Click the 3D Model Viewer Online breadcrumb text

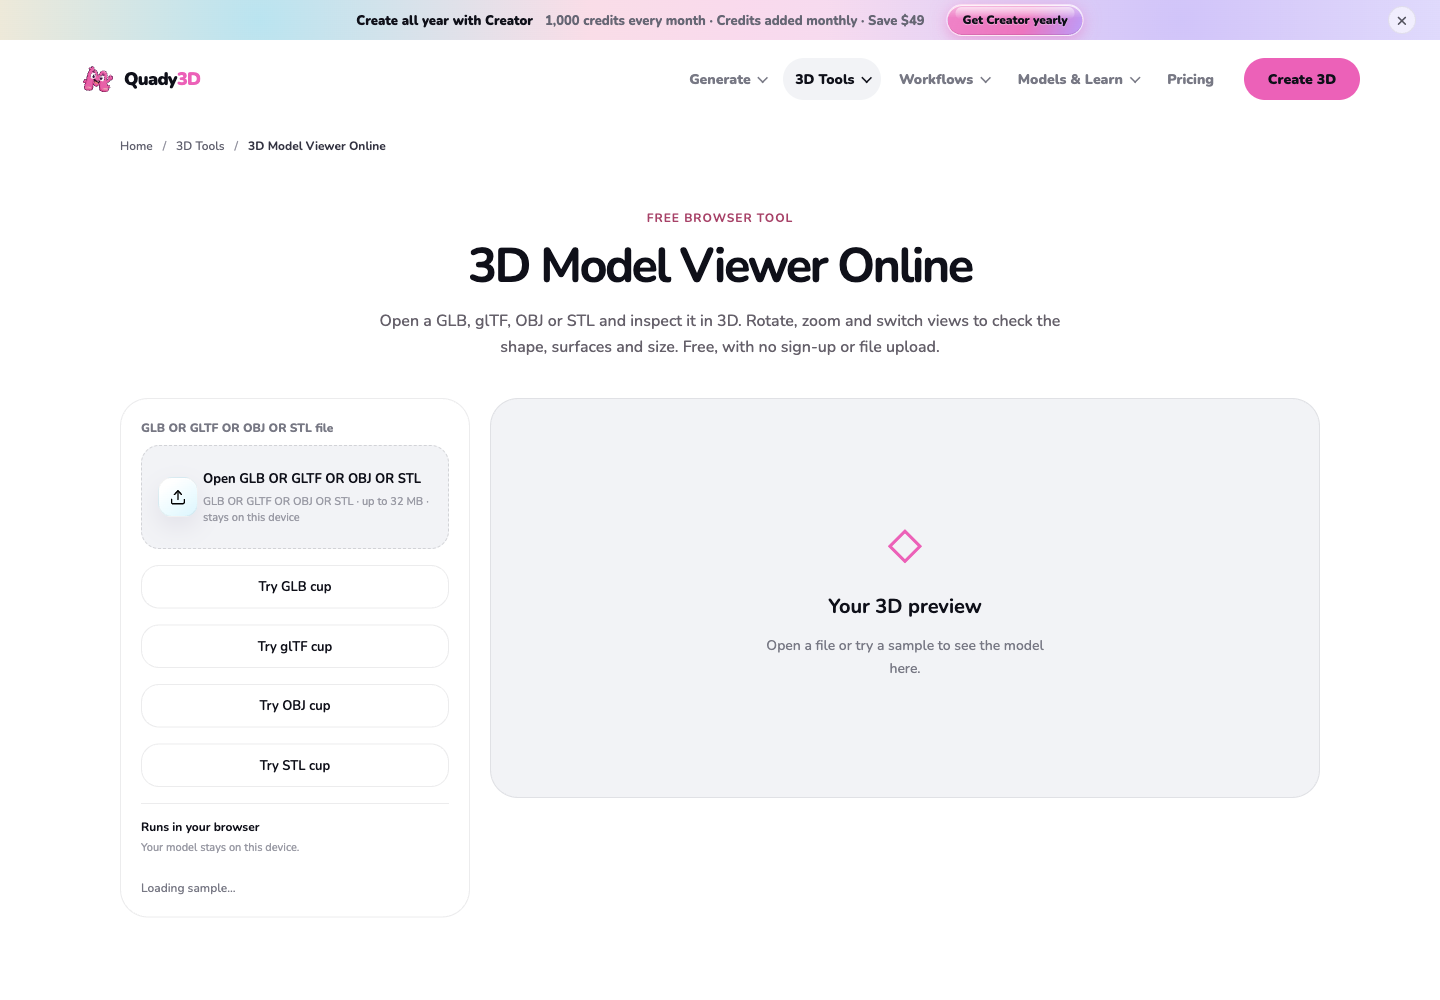317,146
